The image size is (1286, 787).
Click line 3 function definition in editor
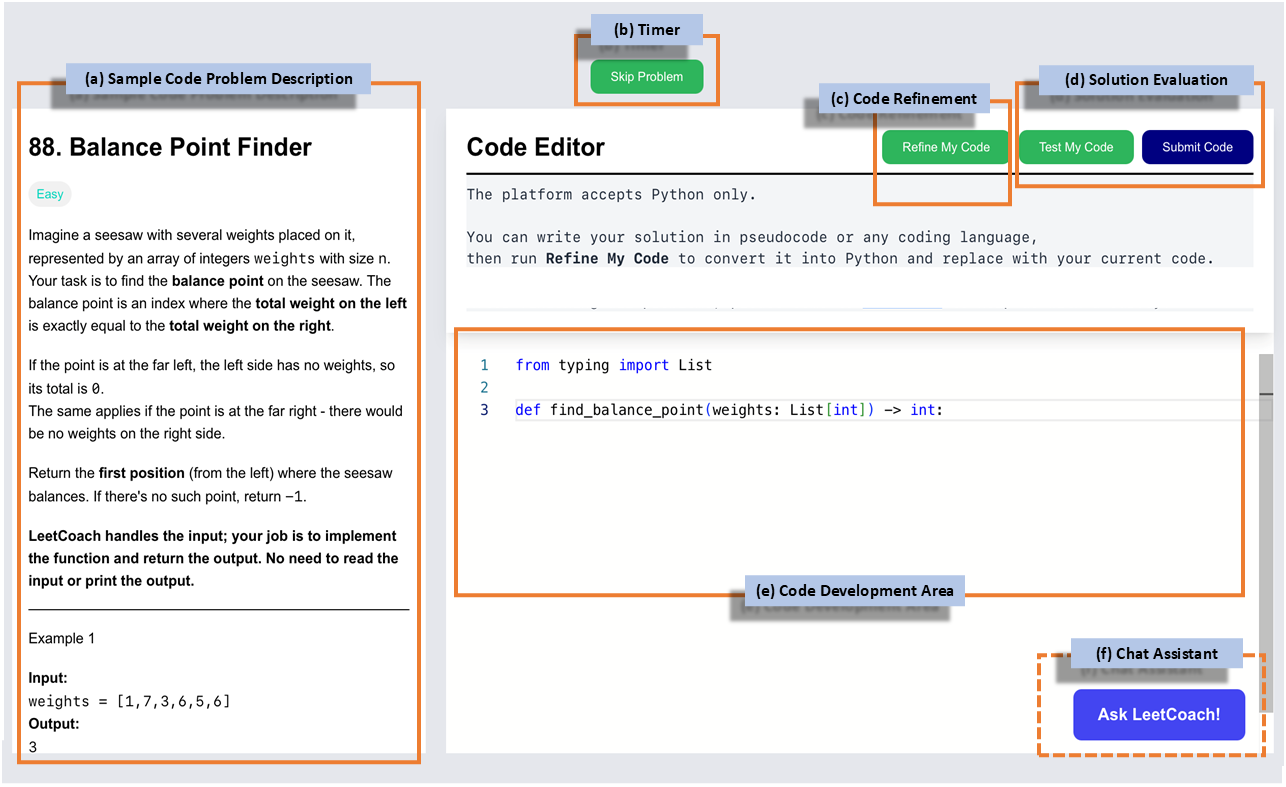729,410
